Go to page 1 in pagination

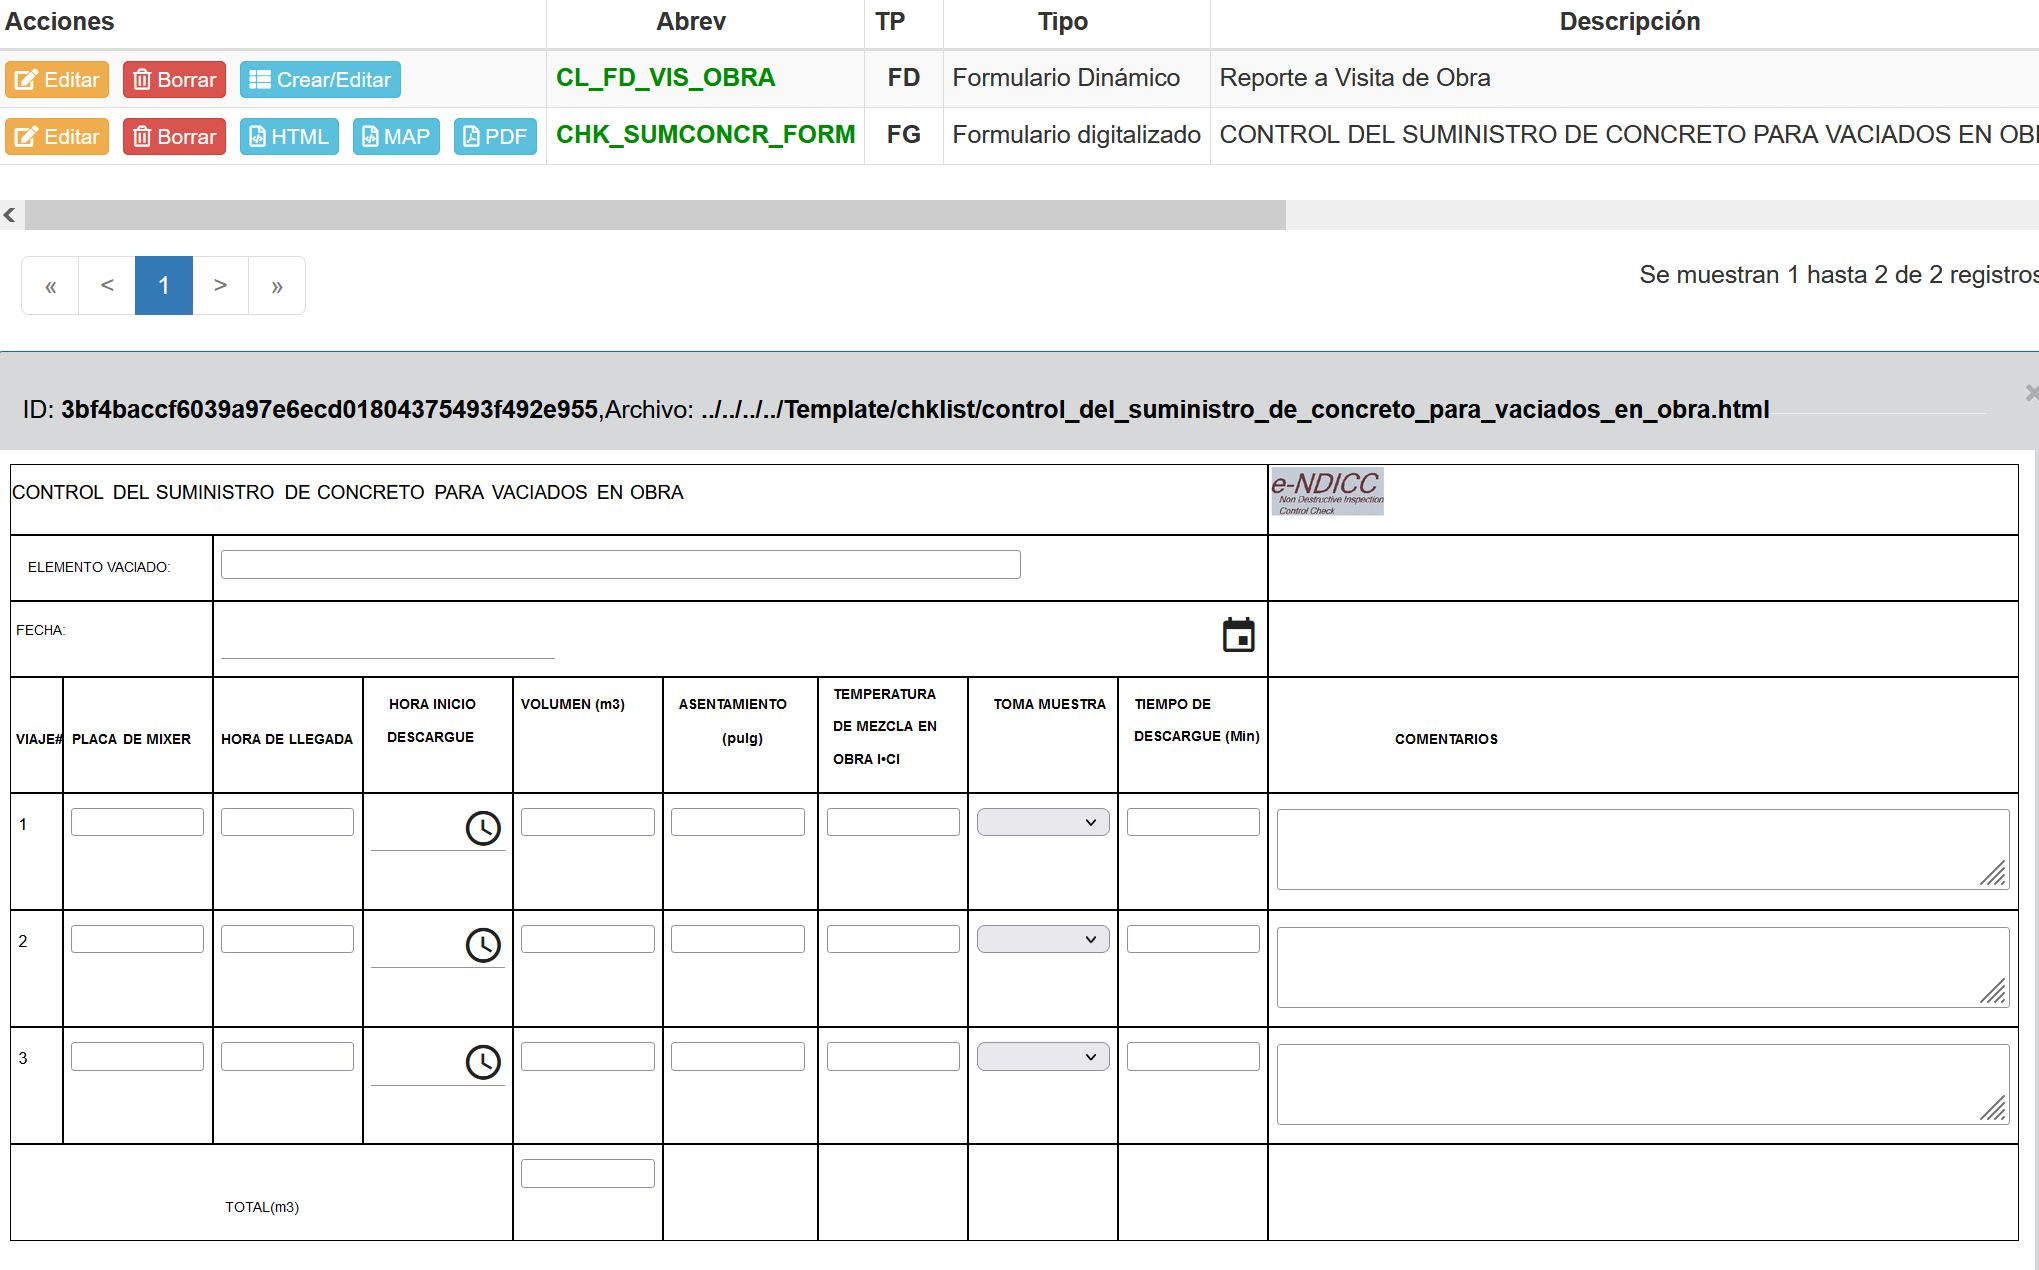click(164, 286)
